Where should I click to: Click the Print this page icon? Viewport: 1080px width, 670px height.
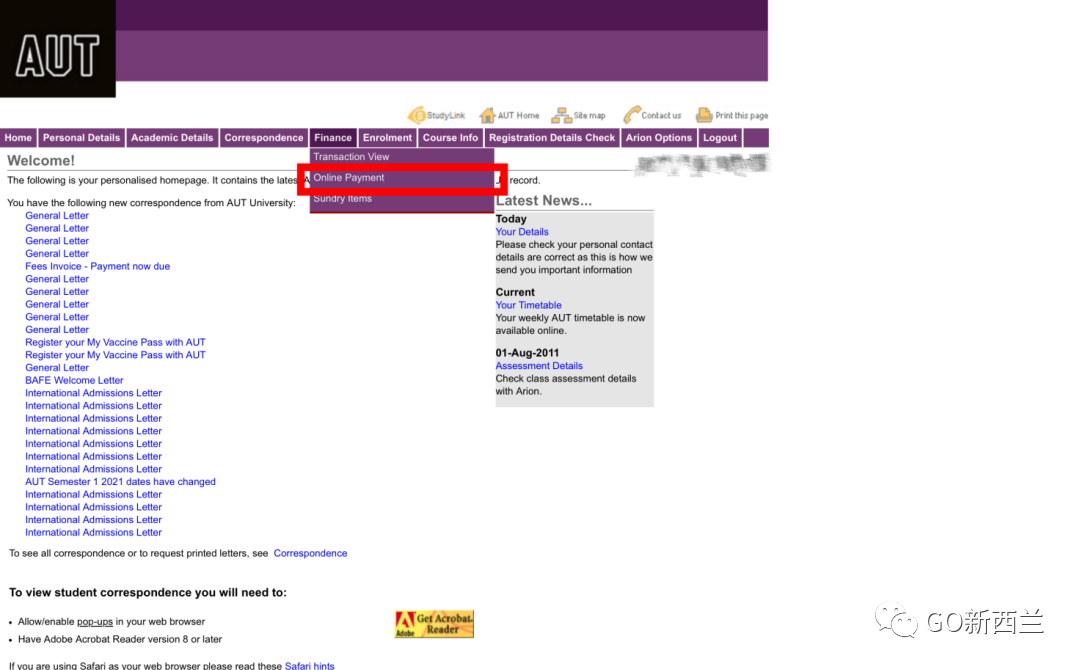tap(704, 115)
